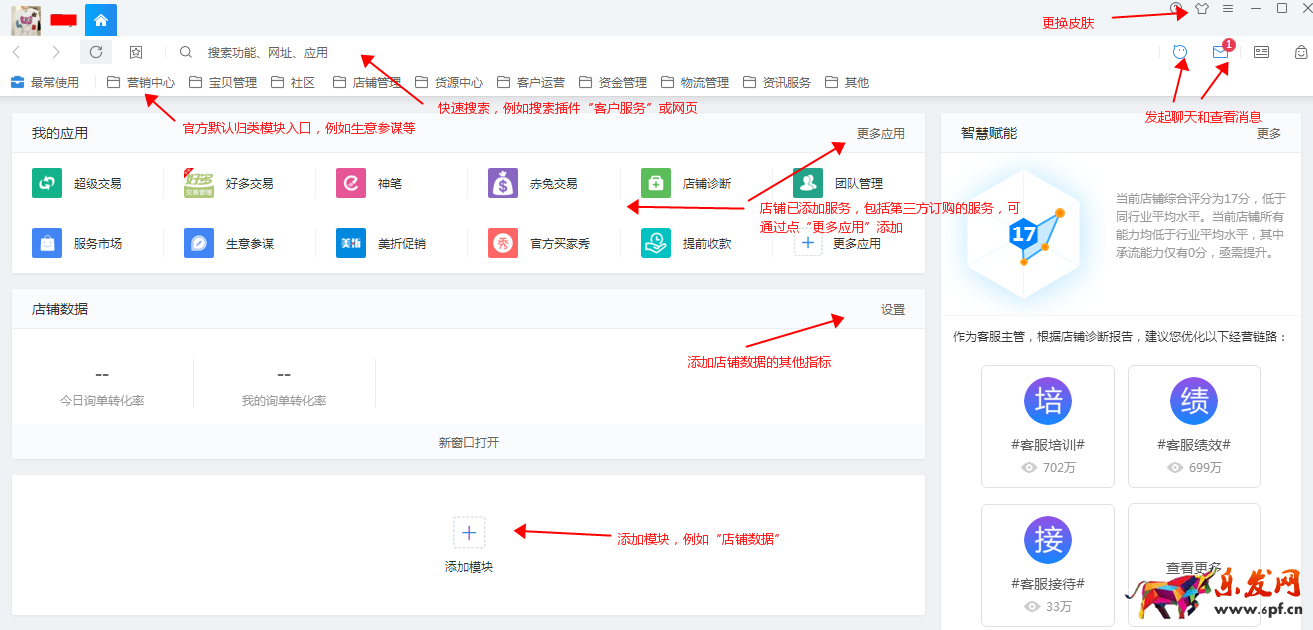Click the 设置 link in 店铺数据
This screenshot has width=1313, height=630.
892,310
